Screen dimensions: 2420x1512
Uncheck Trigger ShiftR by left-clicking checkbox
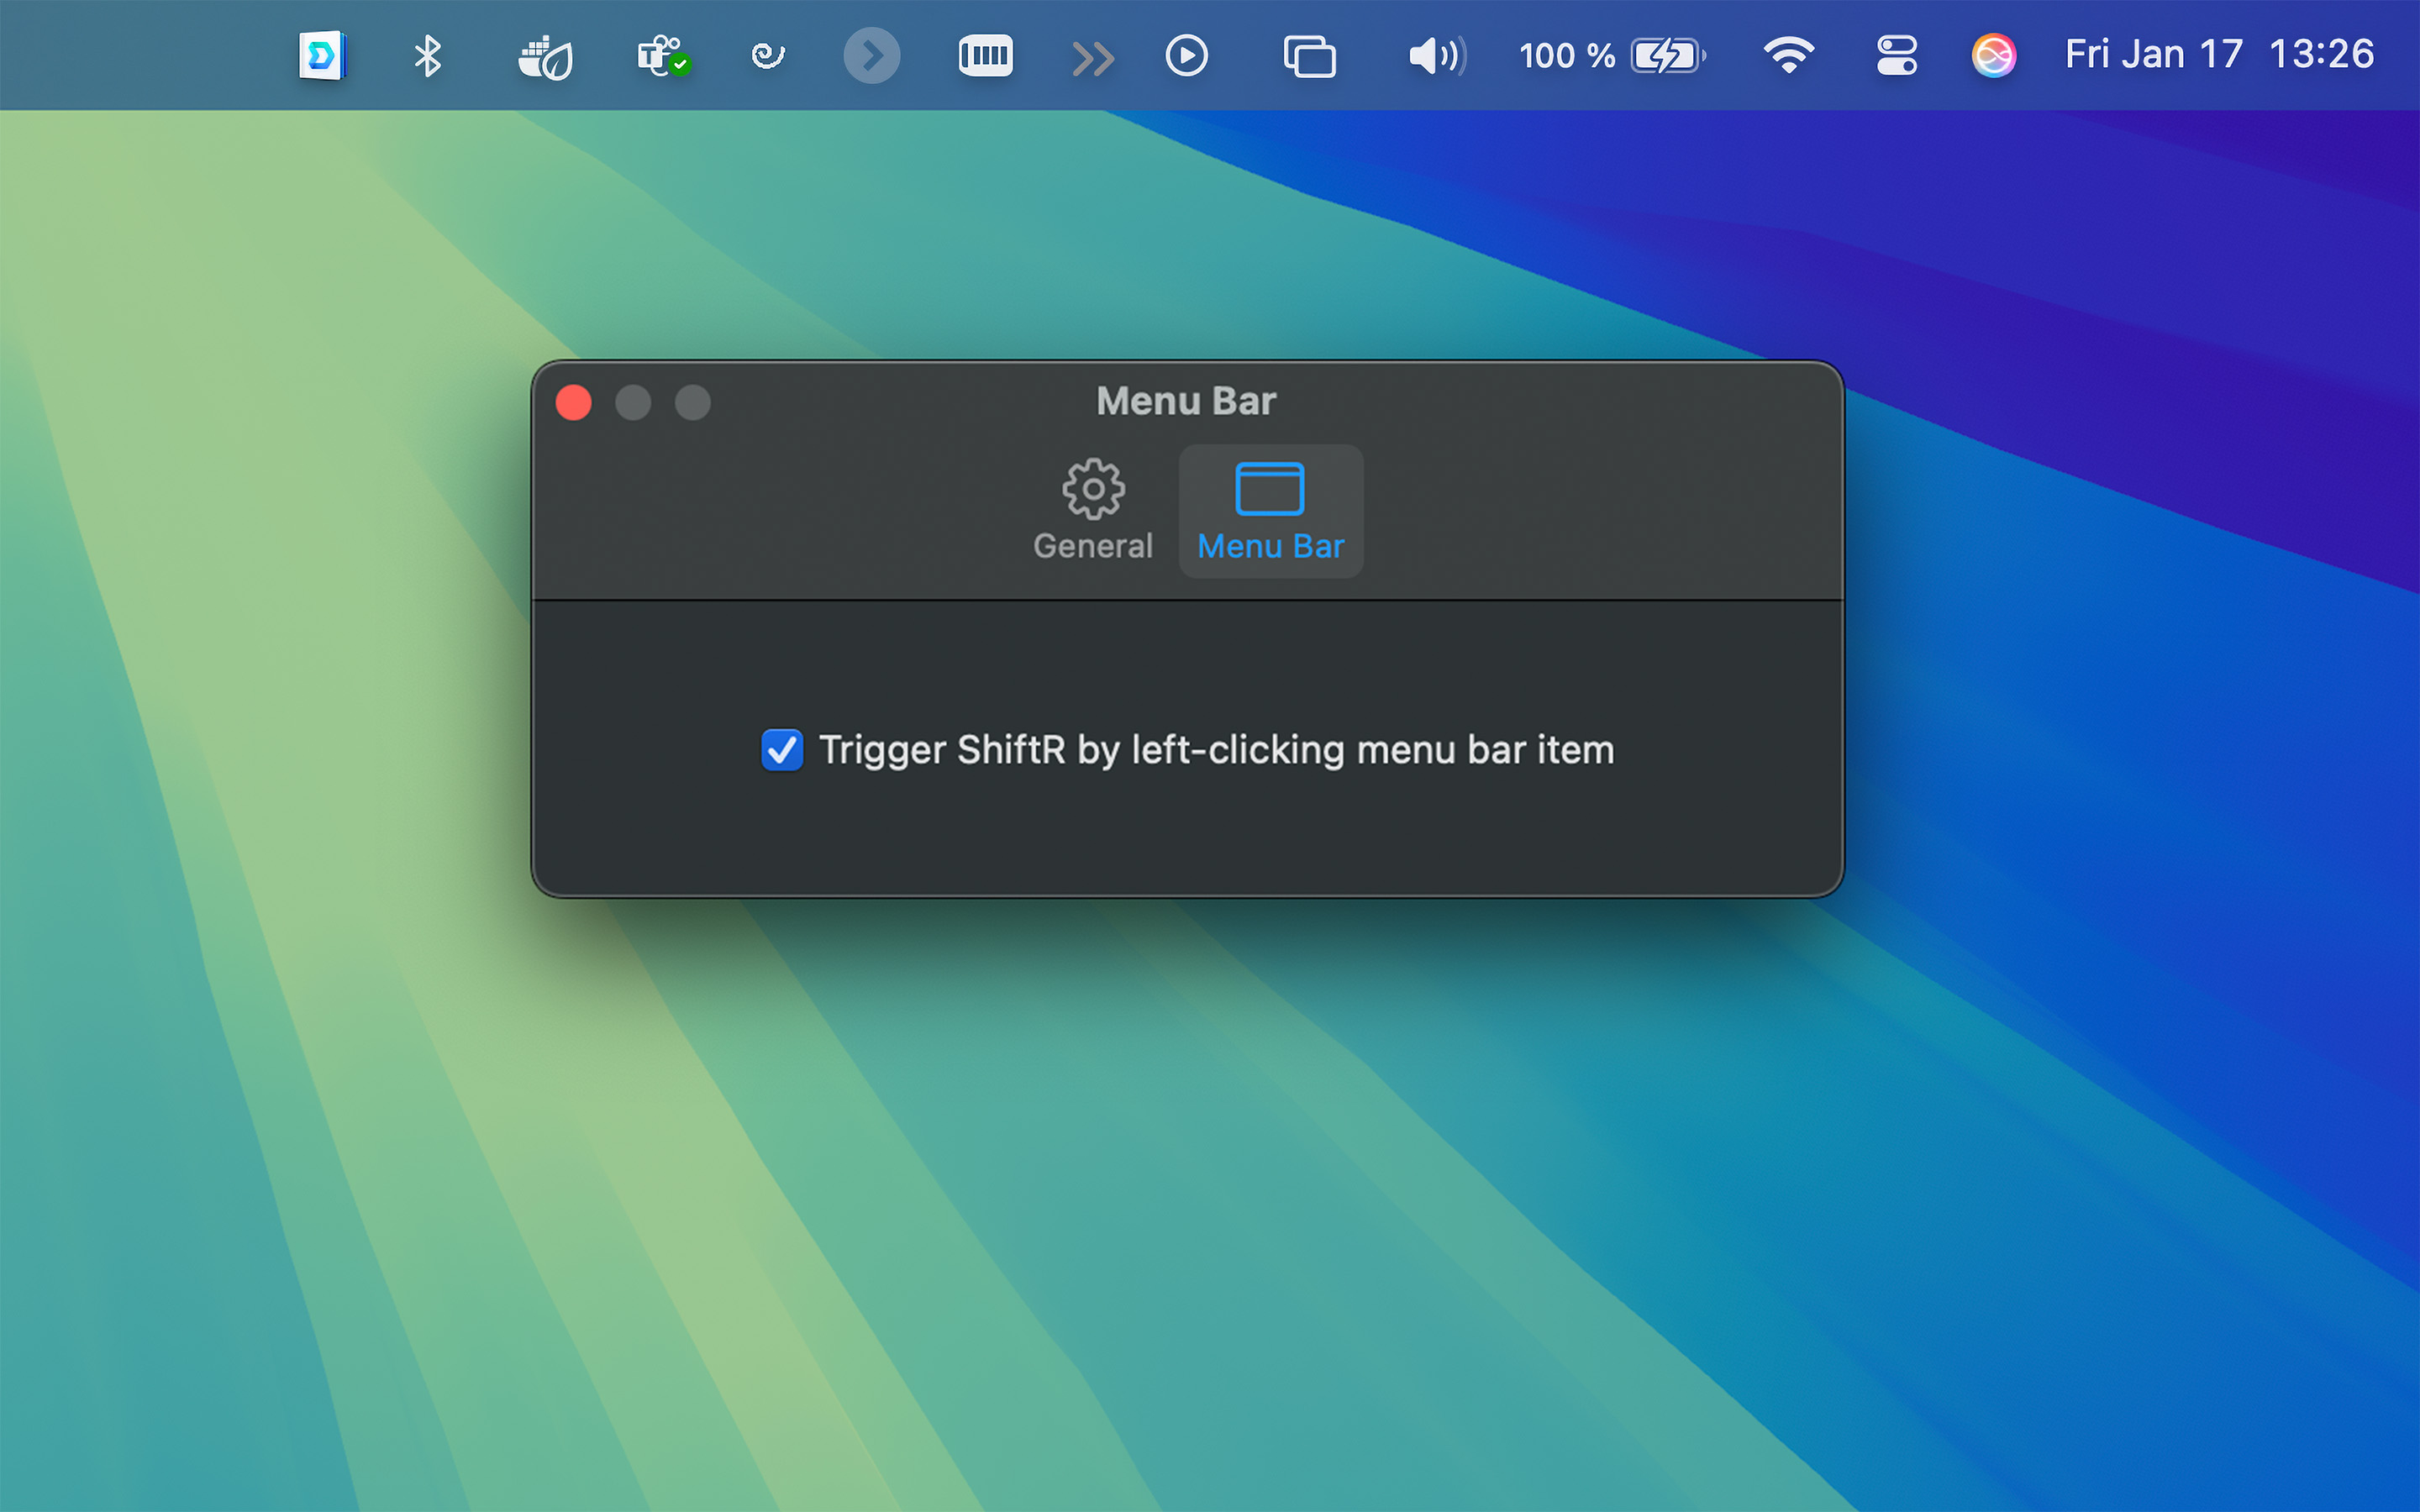[781, 750]
